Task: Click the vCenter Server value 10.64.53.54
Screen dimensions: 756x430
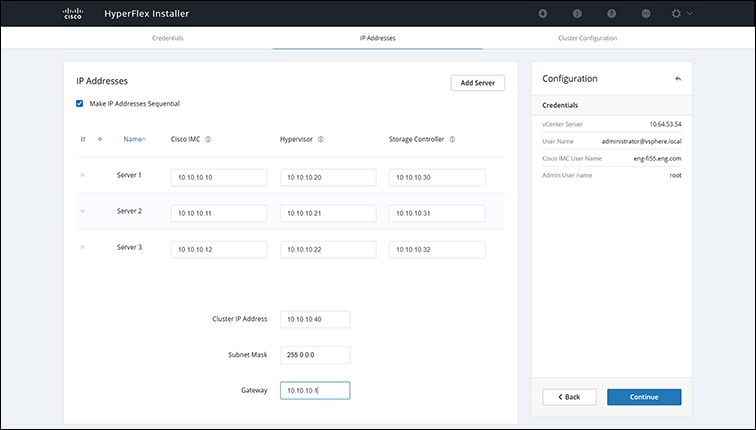Action: [x=665, y=124]
